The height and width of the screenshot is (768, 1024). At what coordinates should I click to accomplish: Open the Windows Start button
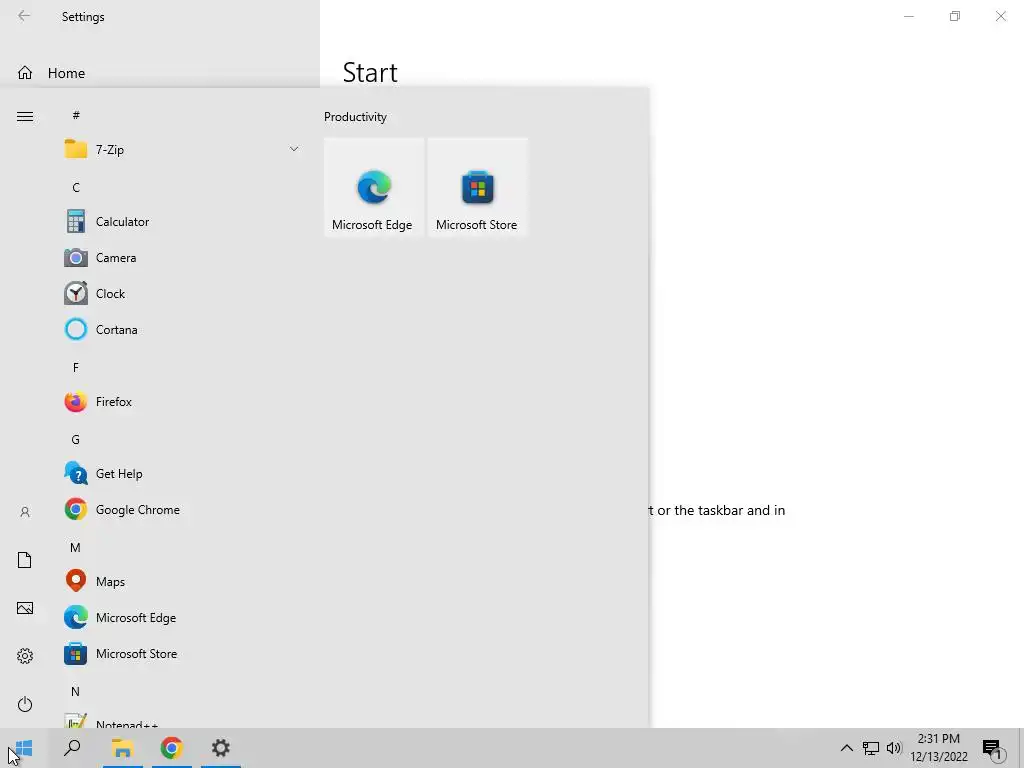[24, 748]
